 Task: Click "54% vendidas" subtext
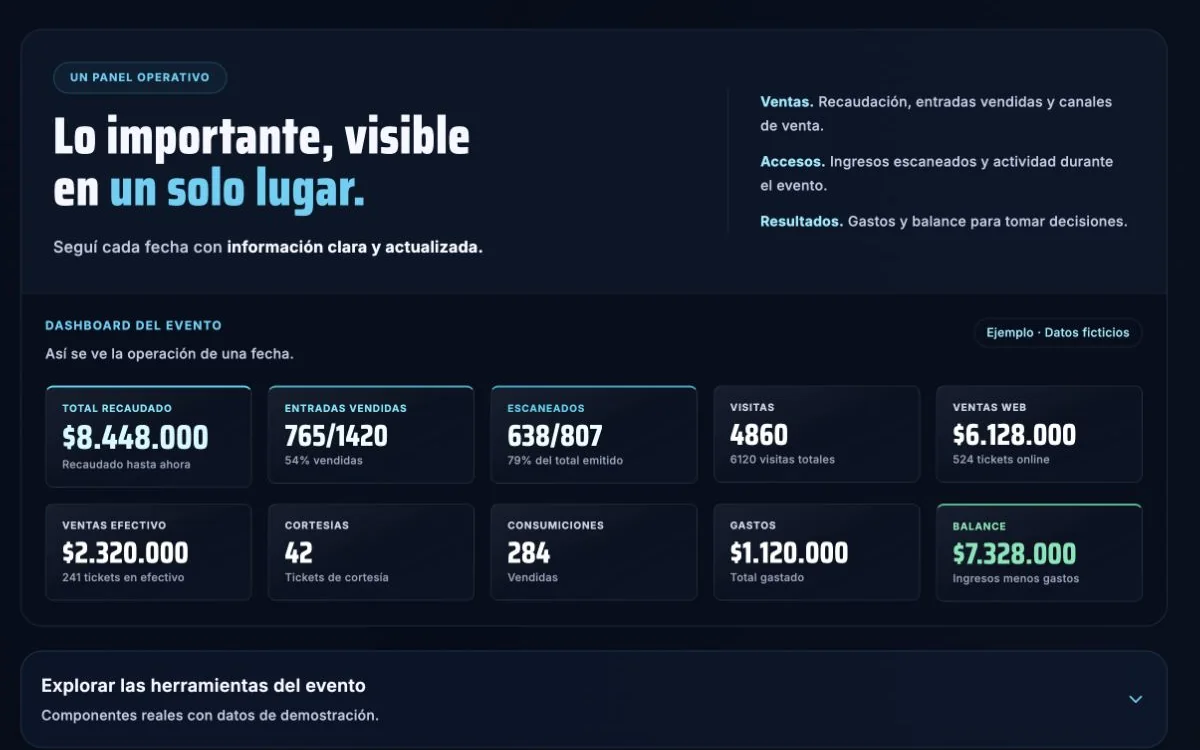pyautogui.click(x=324, y=461)
